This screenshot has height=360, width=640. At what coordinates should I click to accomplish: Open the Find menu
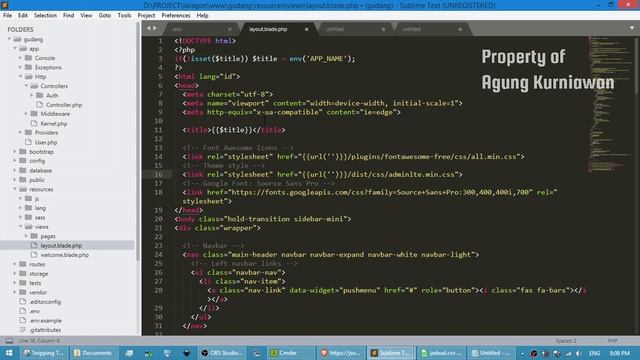coord(69,15)
